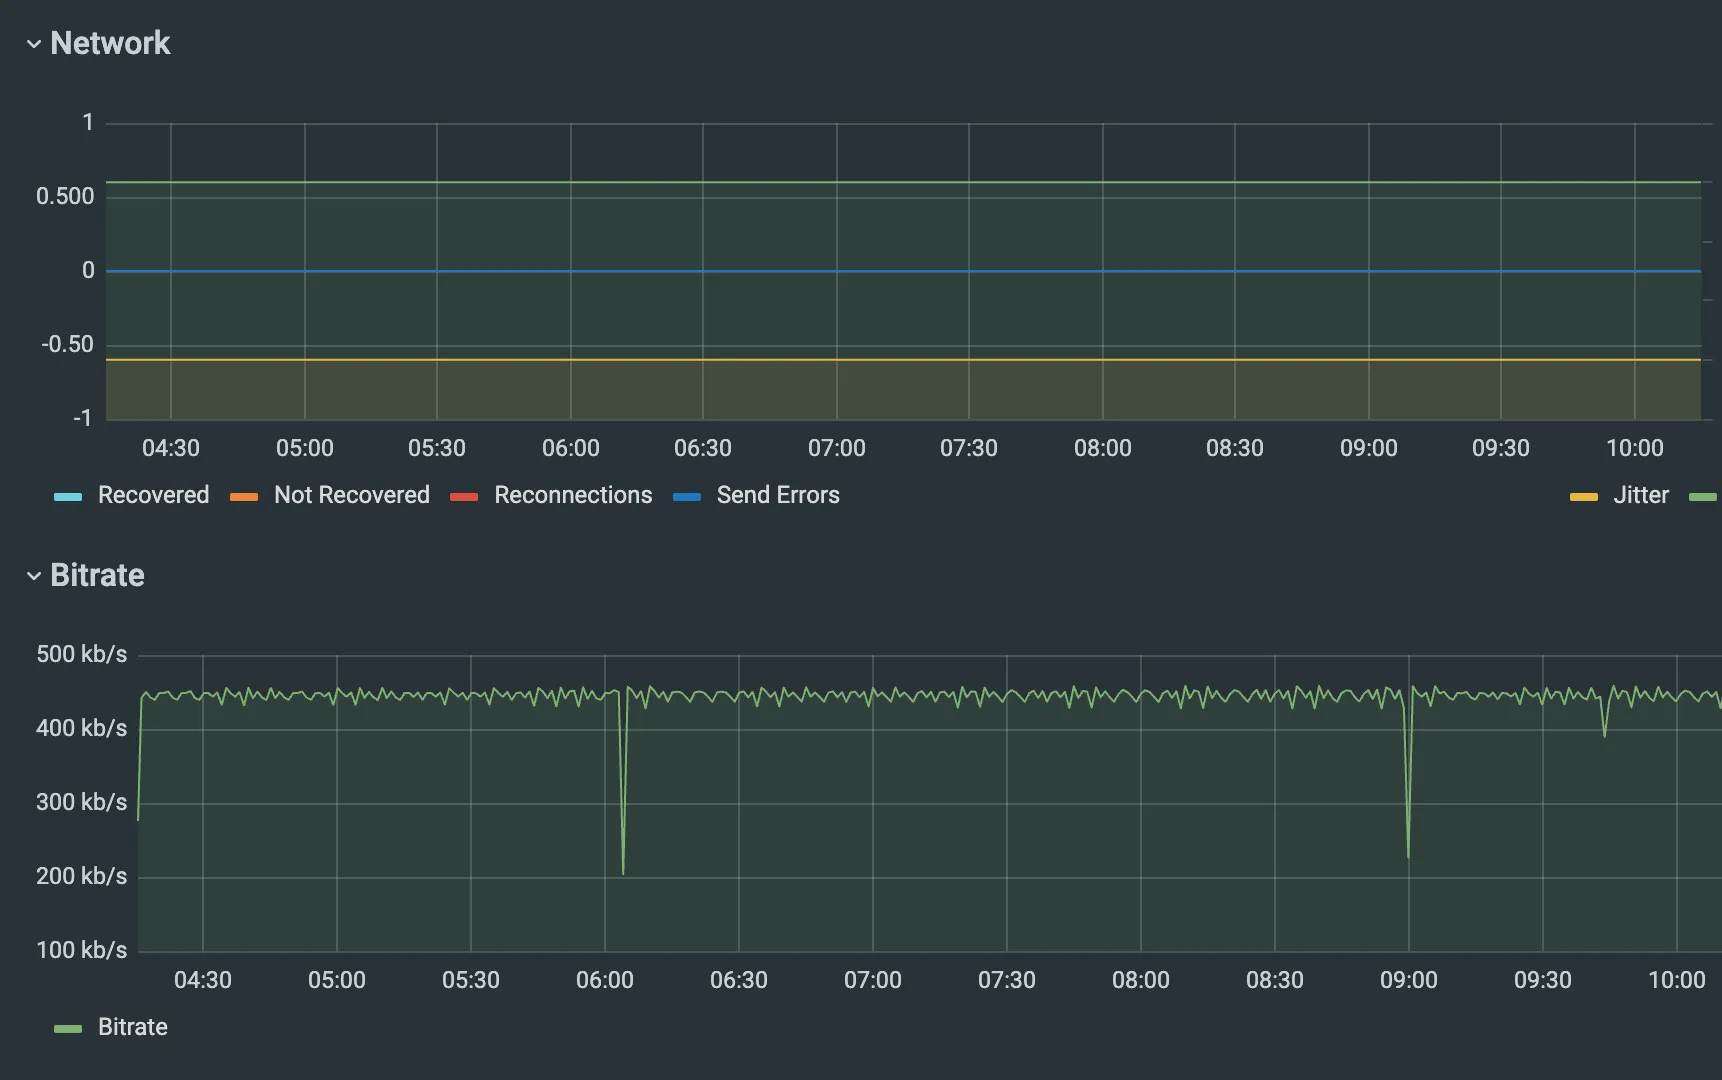Click the green series line in Network chart

903,182
